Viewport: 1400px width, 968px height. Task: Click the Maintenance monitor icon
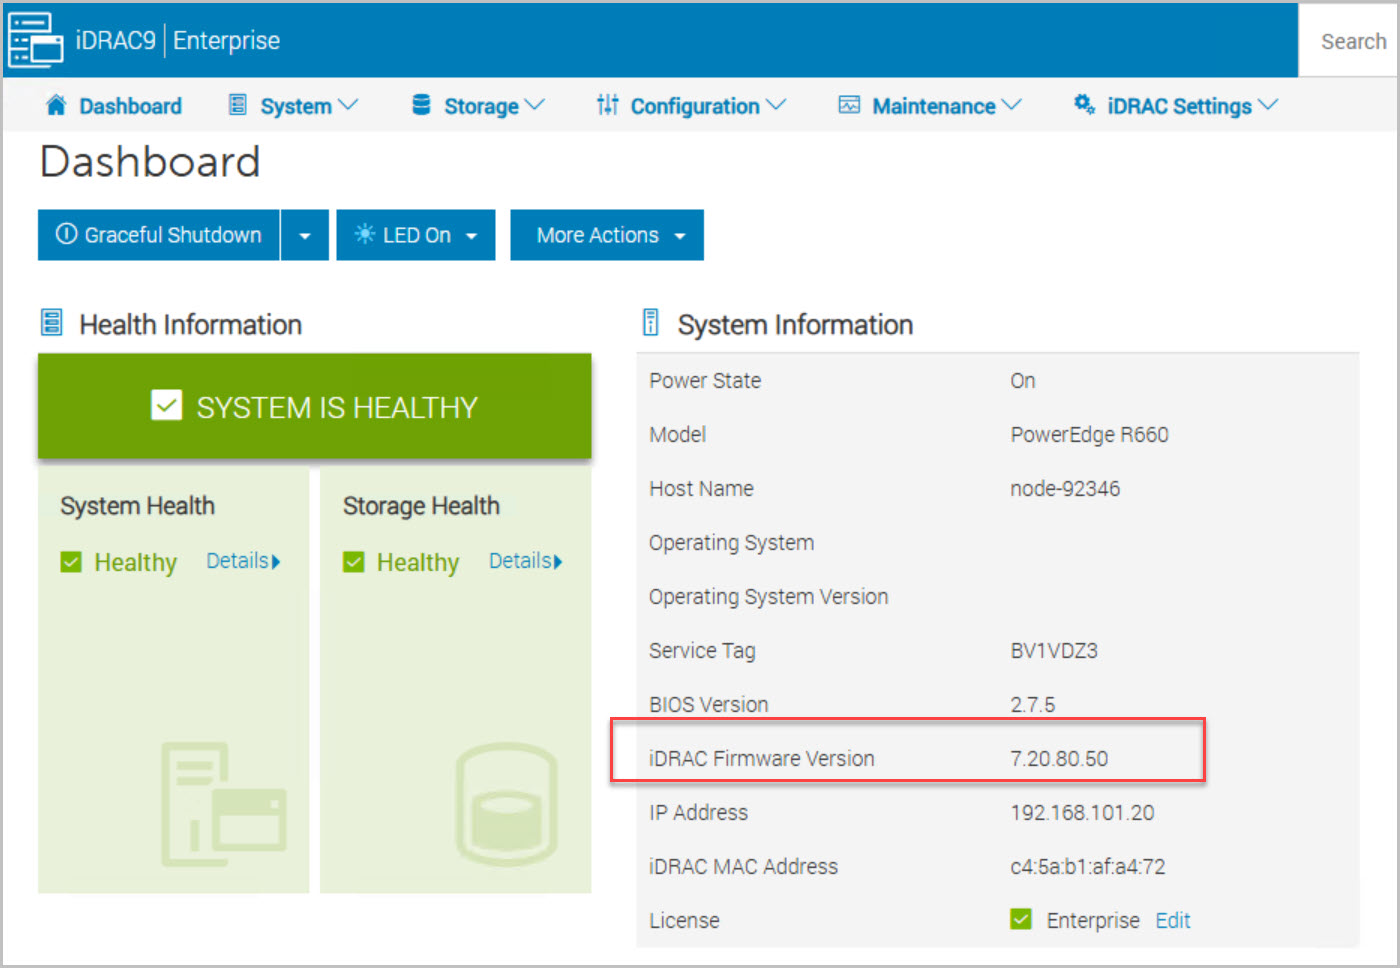(849, 105)
